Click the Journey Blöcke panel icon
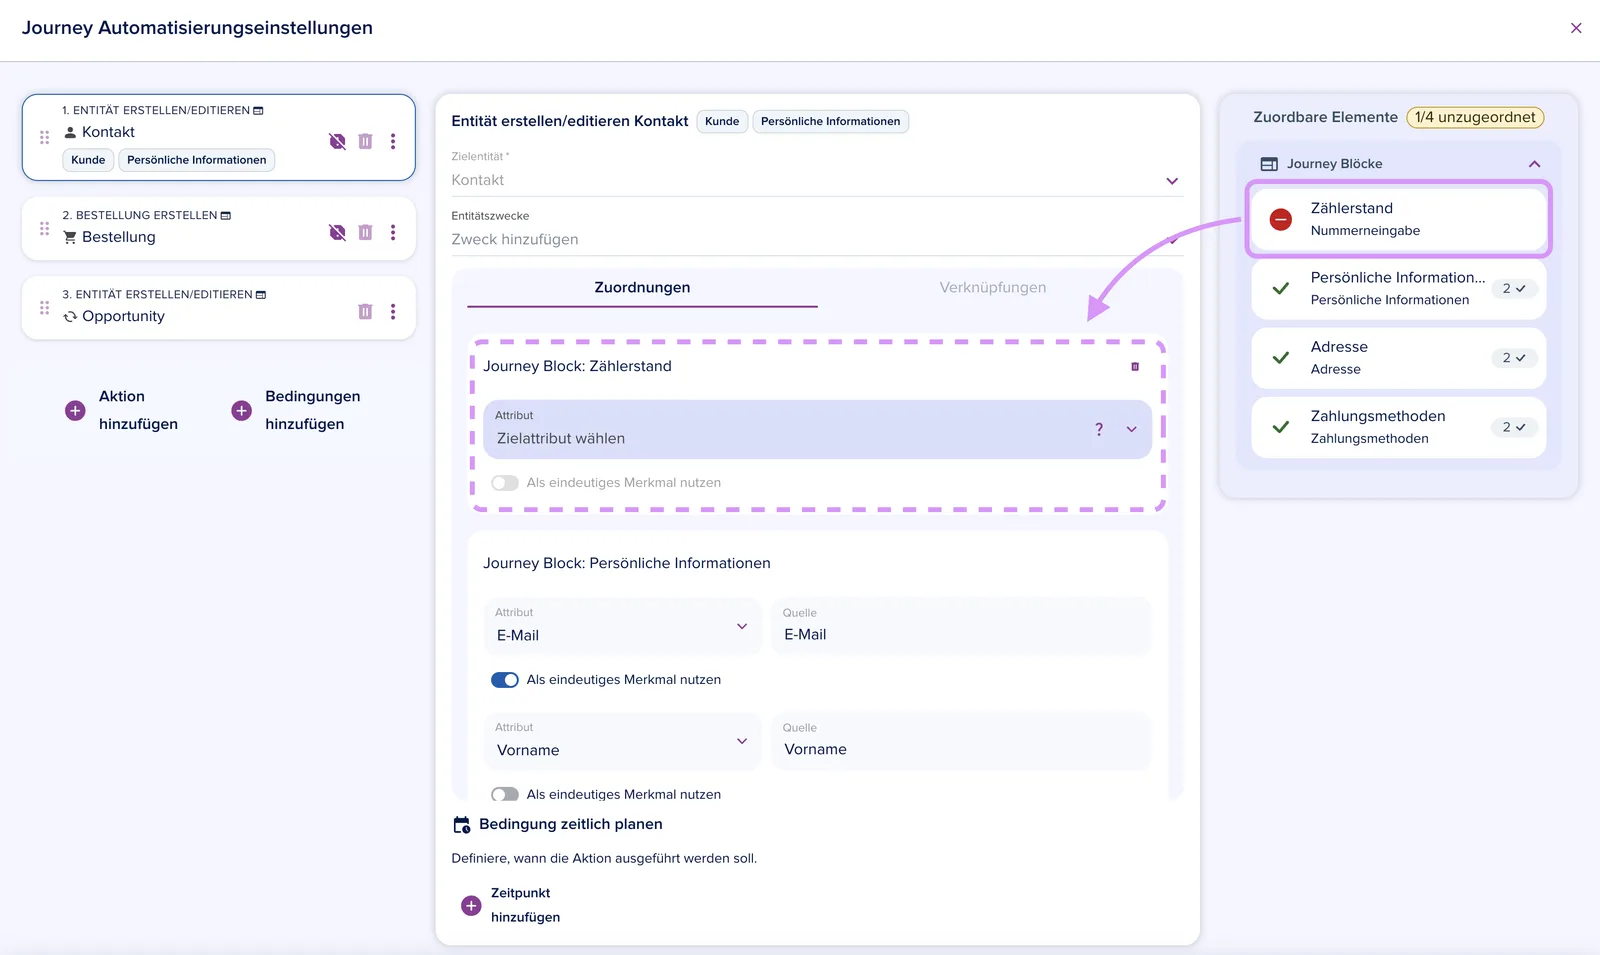1600x955 pixels. [1269, 164]
